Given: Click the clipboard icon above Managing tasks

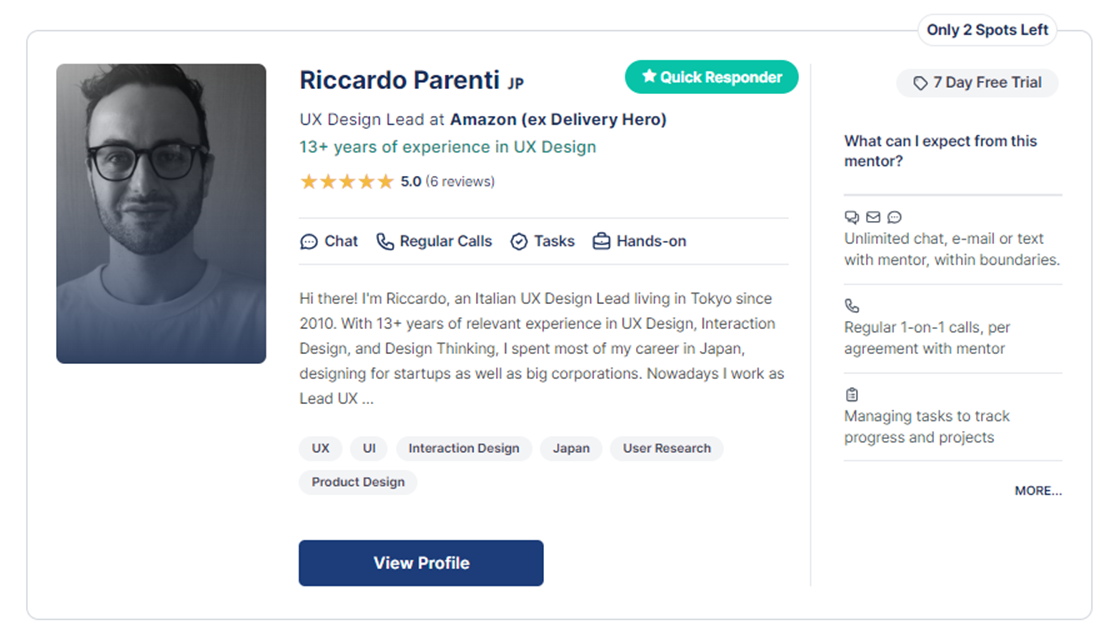Looking at the screenshot, I should (852, 395).
